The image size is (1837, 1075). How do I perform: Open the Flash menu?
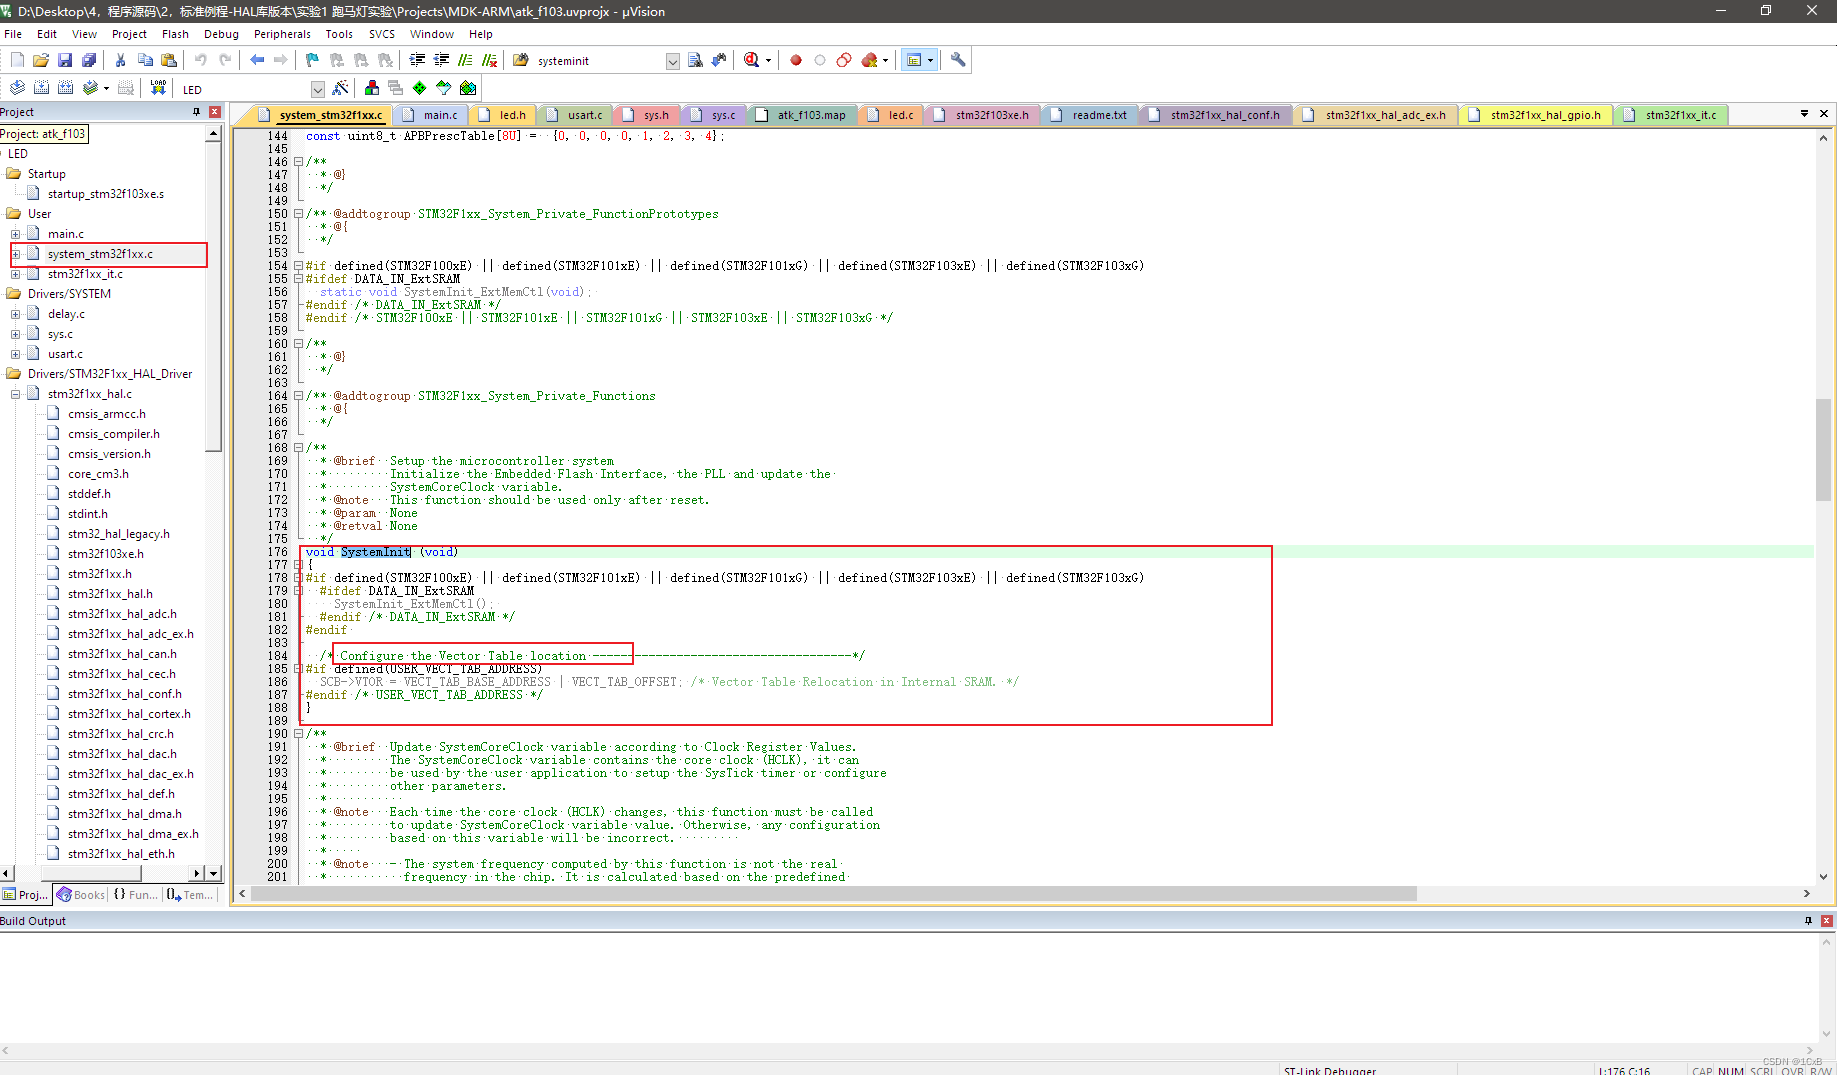175,34
